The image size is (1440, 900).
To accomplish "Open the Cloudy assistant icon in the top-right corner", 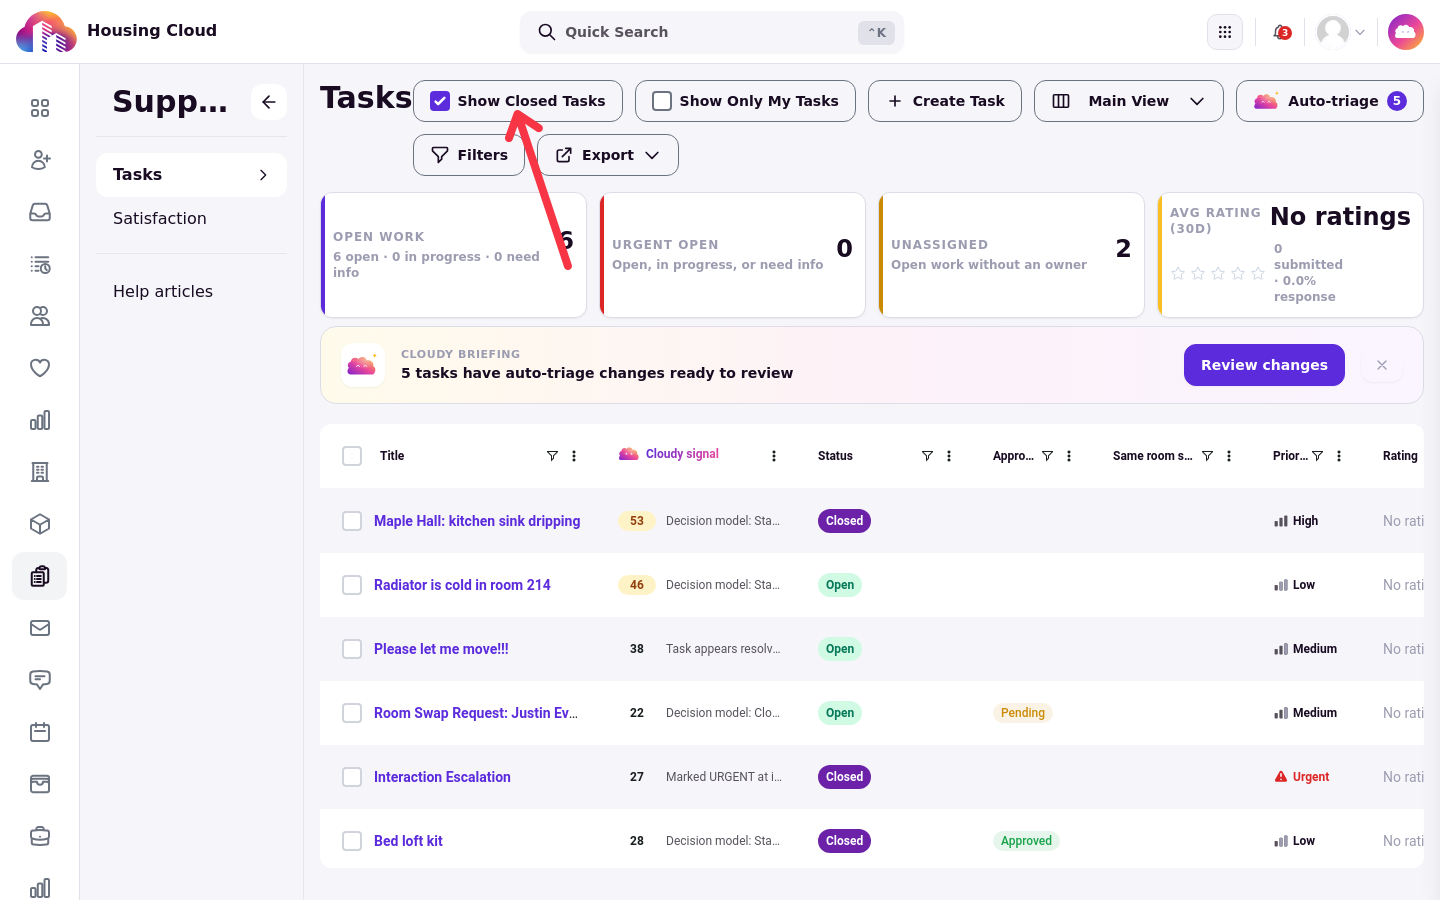I will [1406, 32].
